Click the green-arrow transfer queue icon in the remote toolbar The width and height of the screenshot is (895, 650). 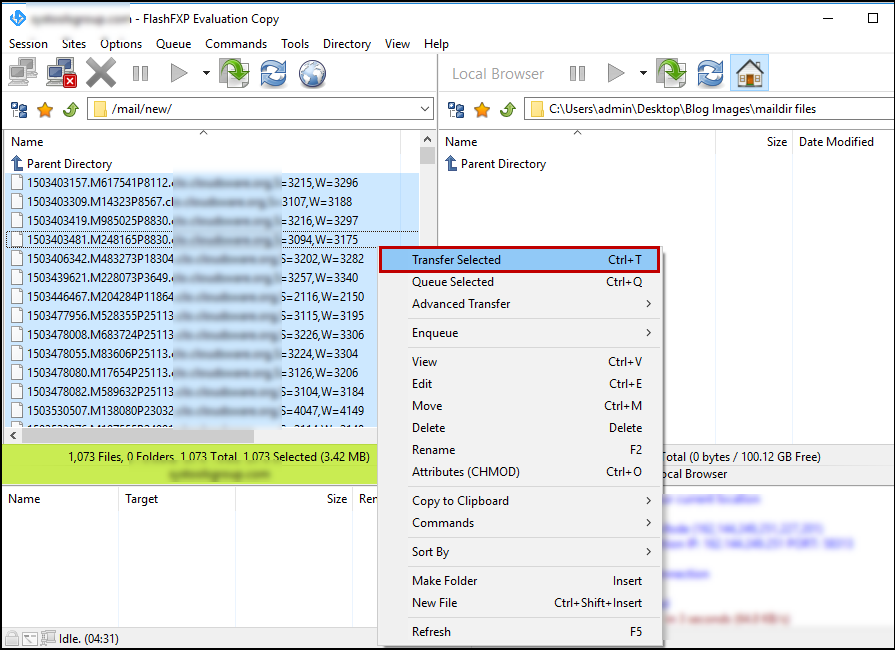tap(235, 73)
